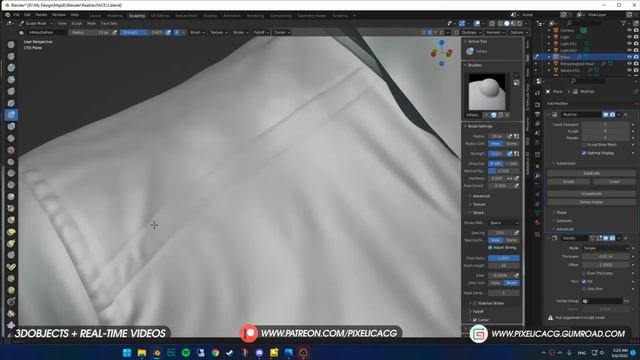Open the File menu
The height and width of the screenshot is (360, 640).
coord(16,15)
